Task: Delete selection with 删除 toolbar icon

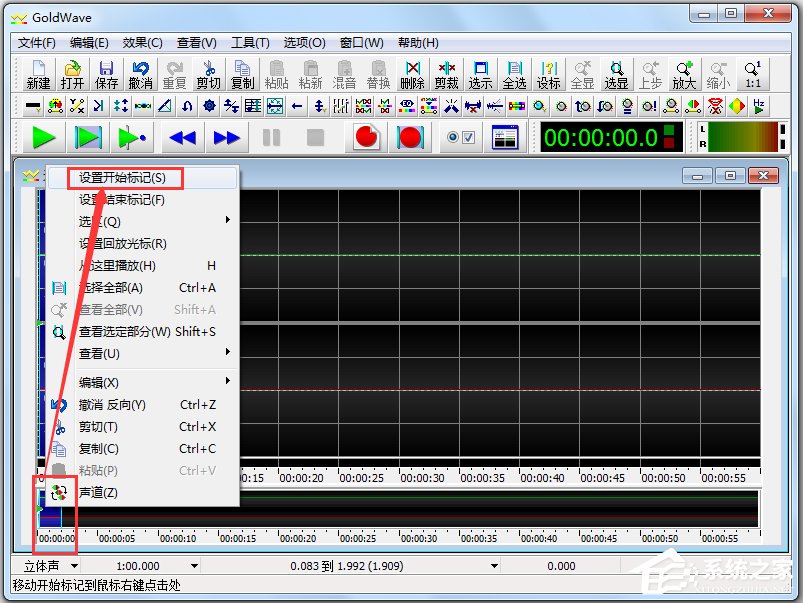Action: [412, 75]
